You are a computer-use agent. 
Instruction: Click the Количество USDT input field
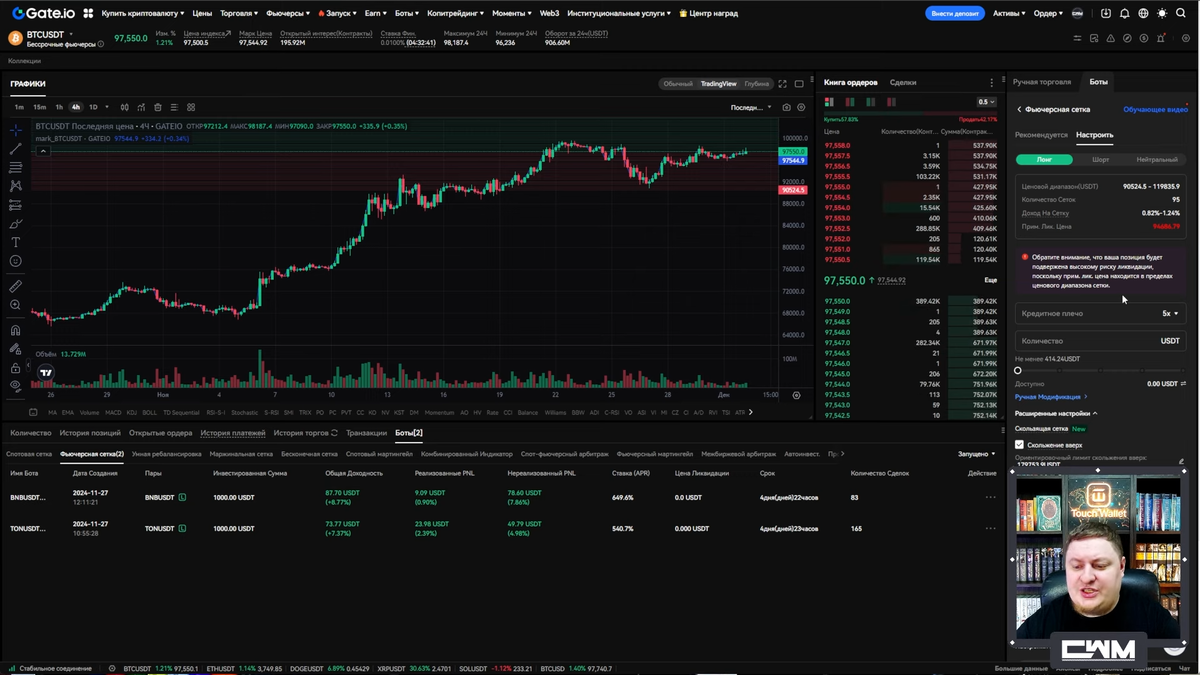(1100, 341)
